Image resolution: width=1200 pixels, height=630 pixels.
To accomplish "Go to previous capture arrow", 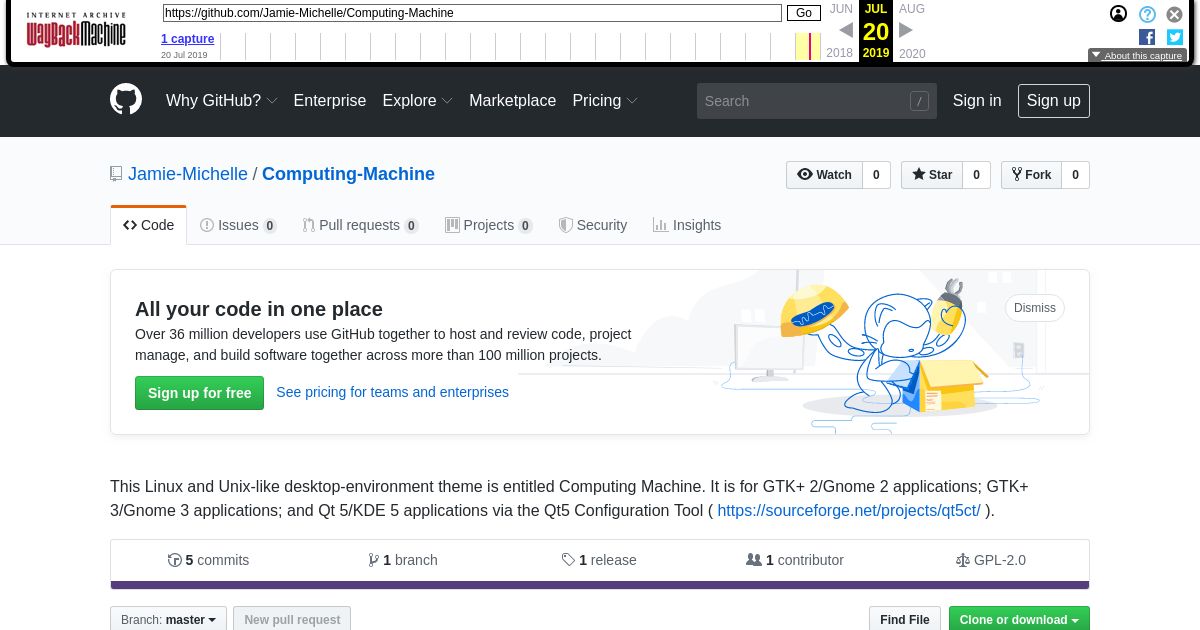I will (x=846, y=30).
